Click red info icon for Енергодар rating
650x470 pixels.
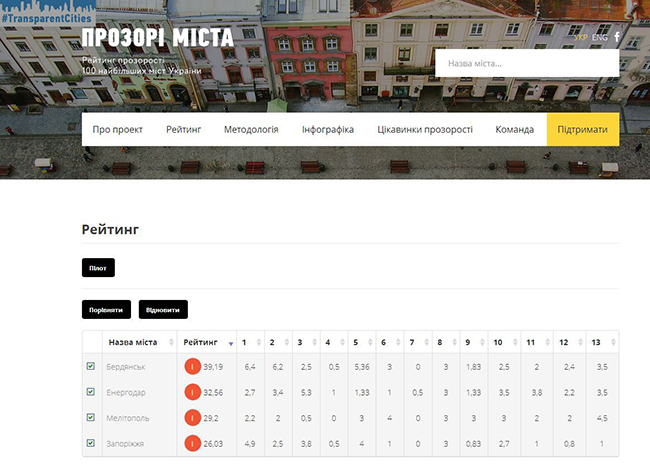click(x=192, y=392)
